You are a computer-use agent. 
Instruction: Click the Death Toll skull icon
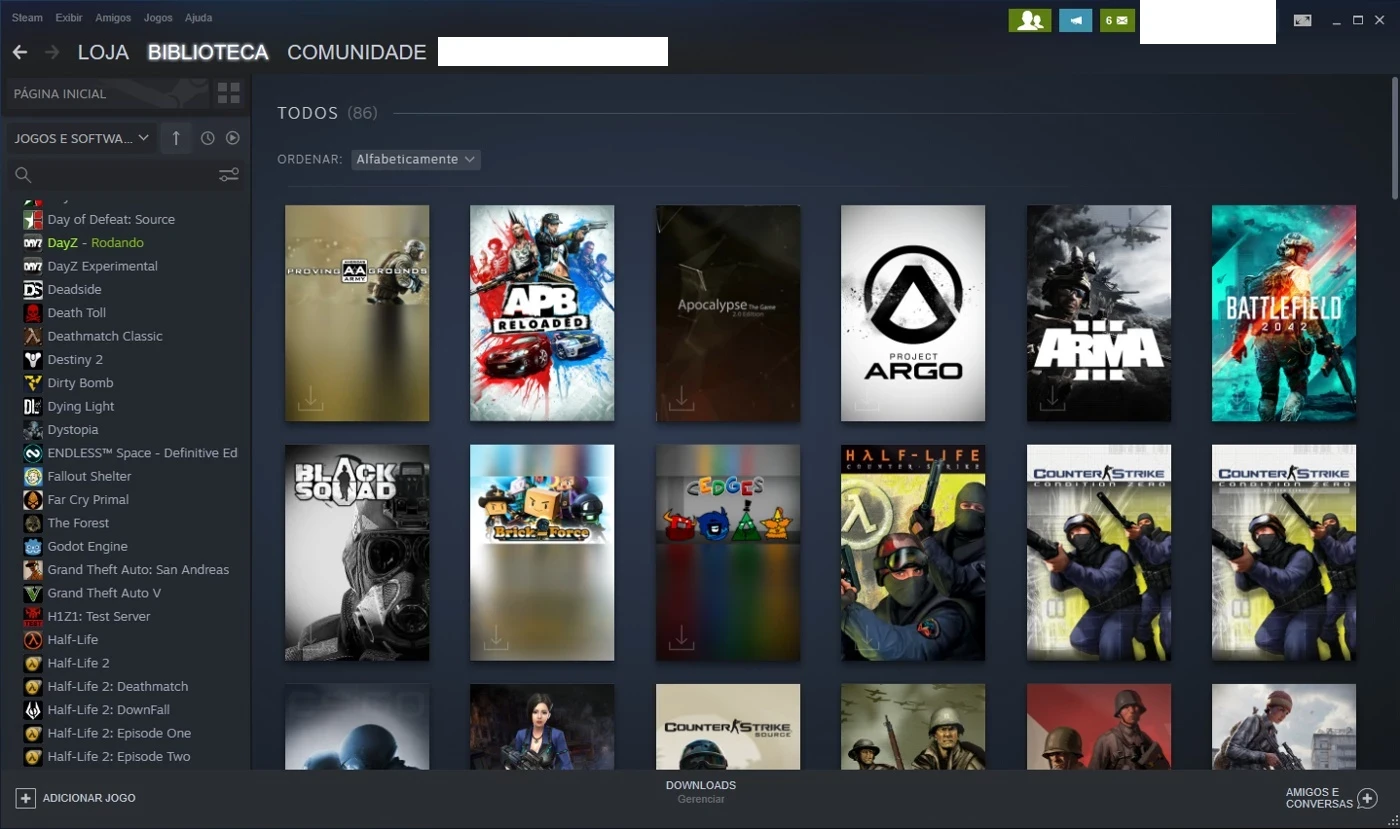33,313
